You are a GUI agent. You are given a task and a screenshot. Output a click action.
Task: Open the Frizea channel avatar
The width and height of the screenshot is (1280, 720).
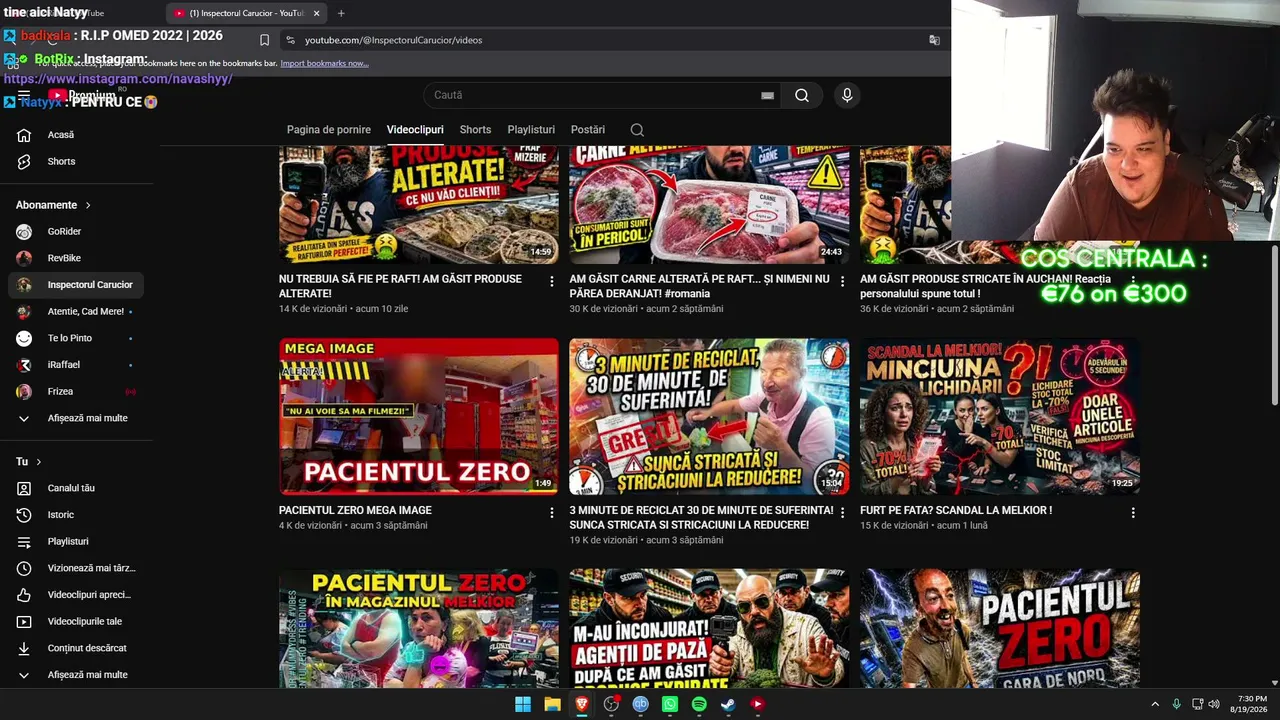tap(24, 391)
